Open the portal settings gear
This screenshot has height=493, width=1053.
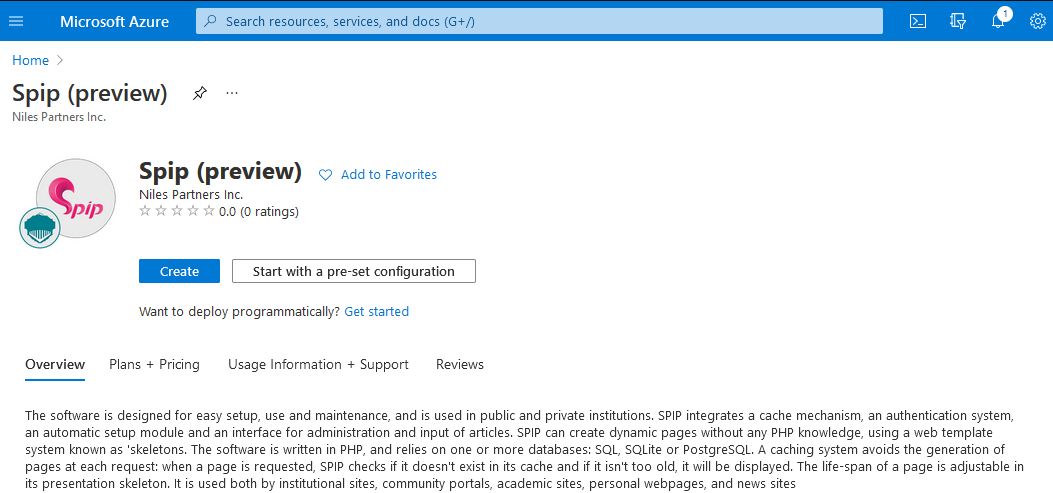[1037, 21]
